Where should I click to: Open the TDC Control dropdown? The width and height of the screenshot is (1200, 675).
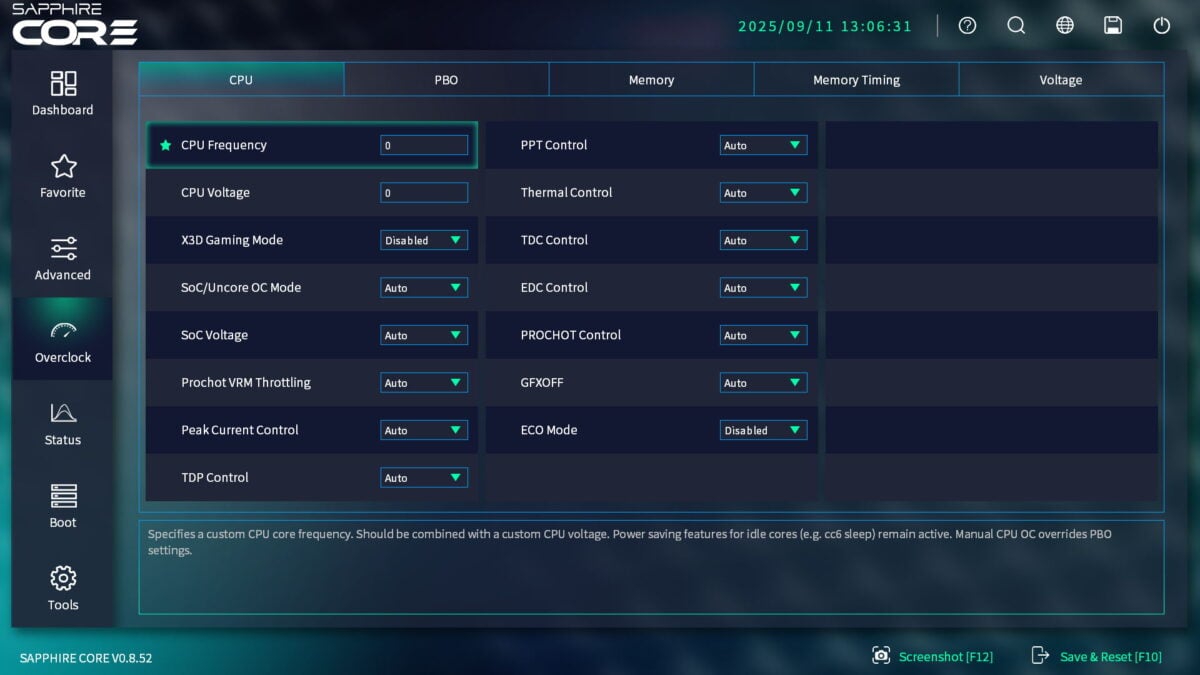[763, 240]
